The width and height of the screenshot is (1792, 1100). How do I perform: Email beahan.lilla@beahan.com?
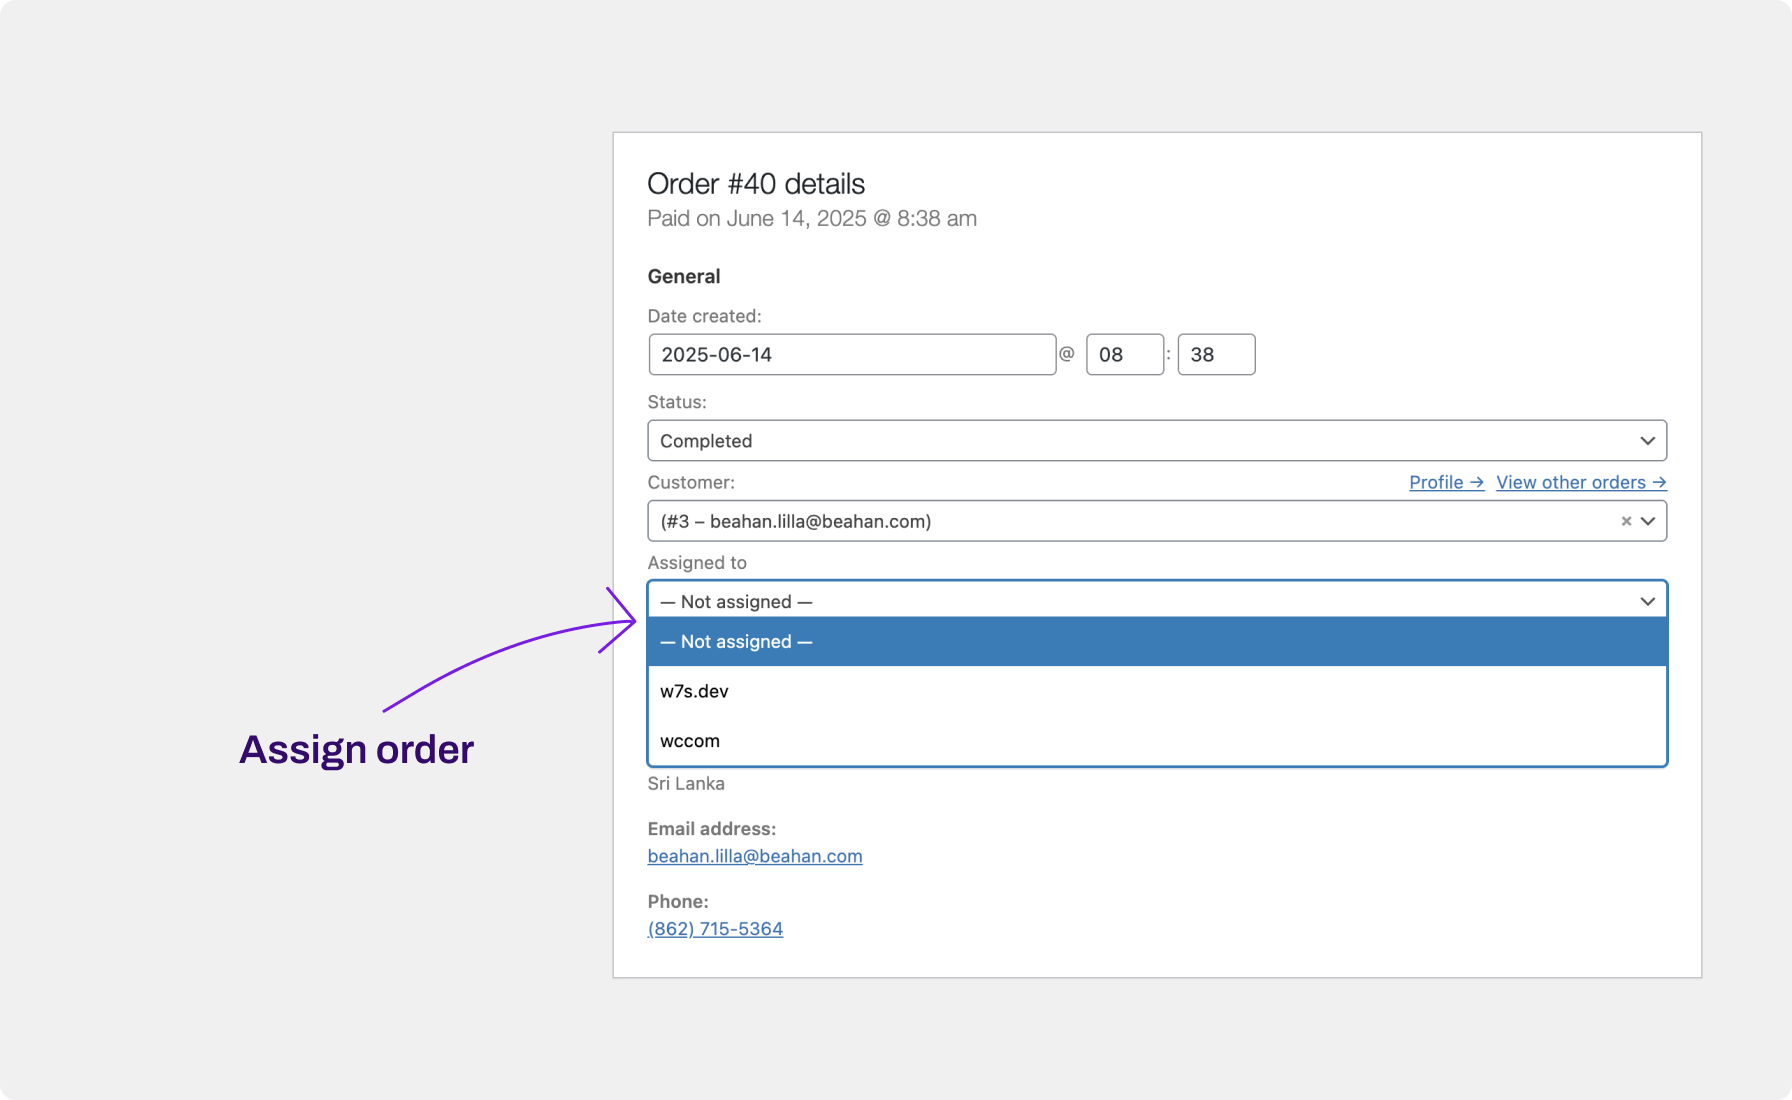click(x=754, y=856)
